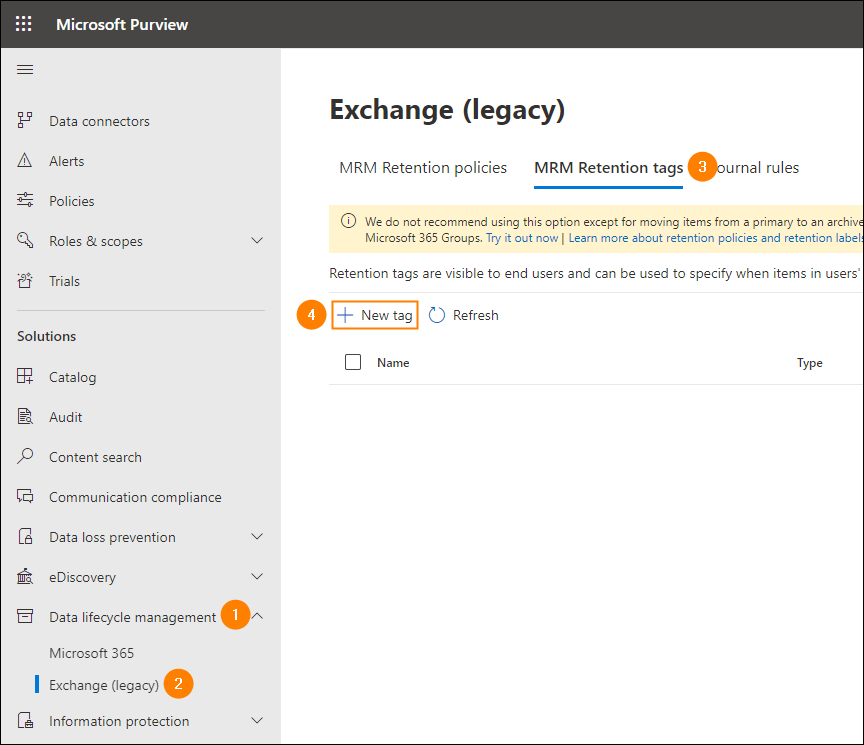Expand the eDiscovery chevron

pos(257,576)
